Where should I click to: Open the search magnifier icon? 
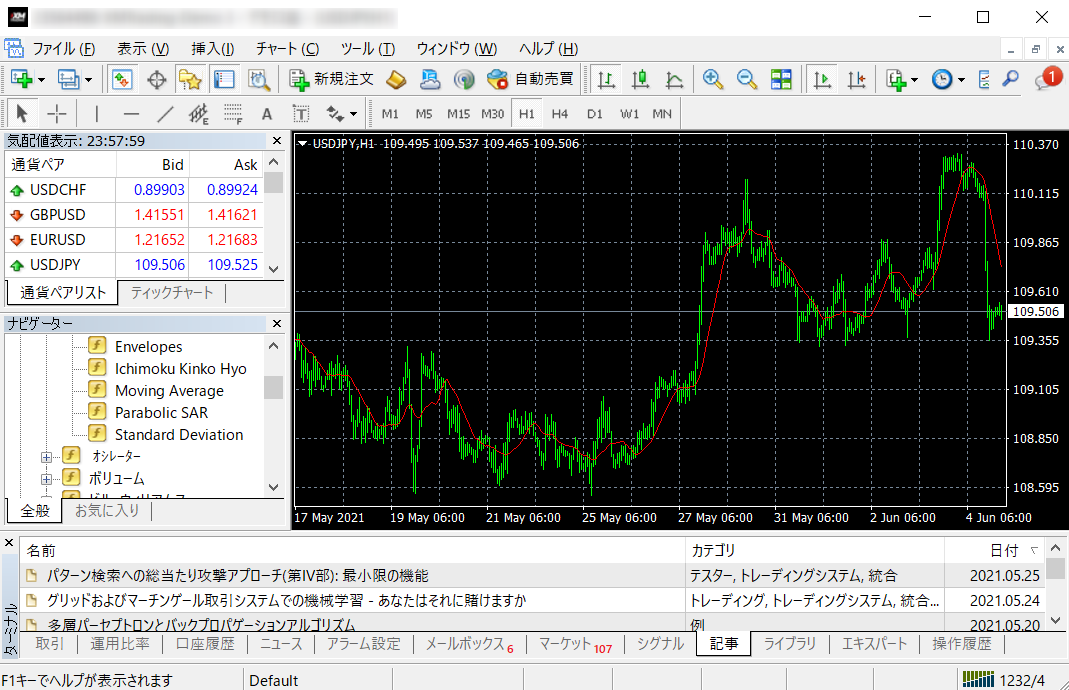coord(1010,79)
